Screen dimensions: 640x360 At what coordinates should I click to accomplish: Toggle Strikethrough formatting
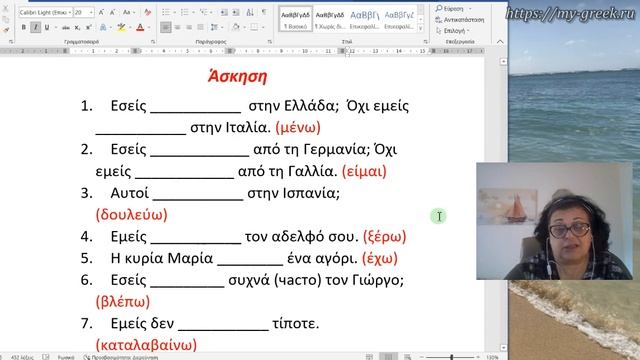point(66,28)
